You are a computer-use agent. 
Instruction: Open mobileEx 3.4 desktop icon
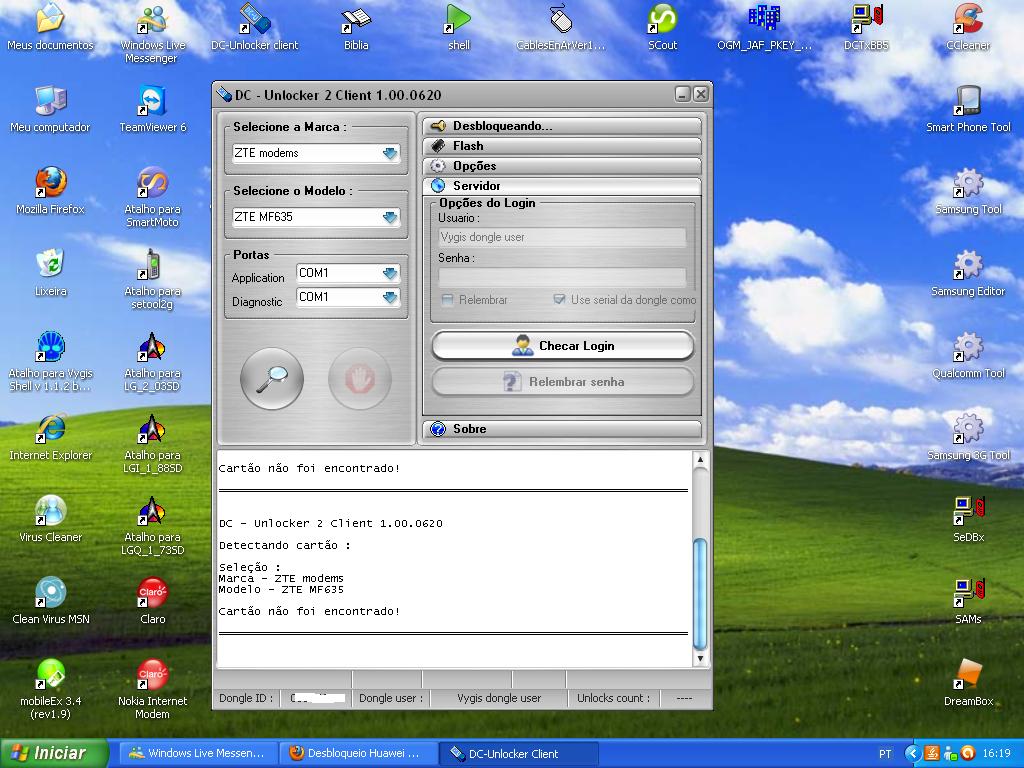coord(50,690)
